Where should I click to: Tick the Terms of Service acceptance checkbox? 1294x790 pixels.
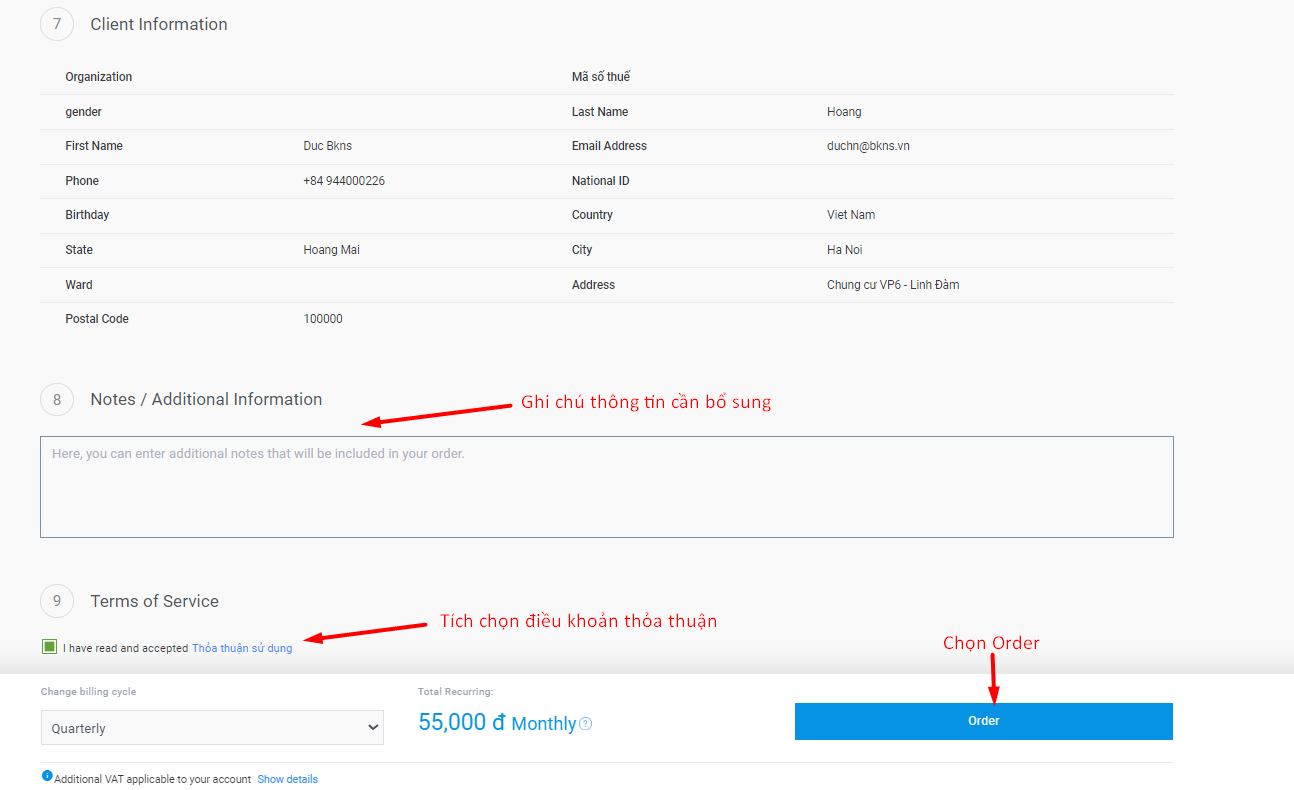tap(49, 647)
